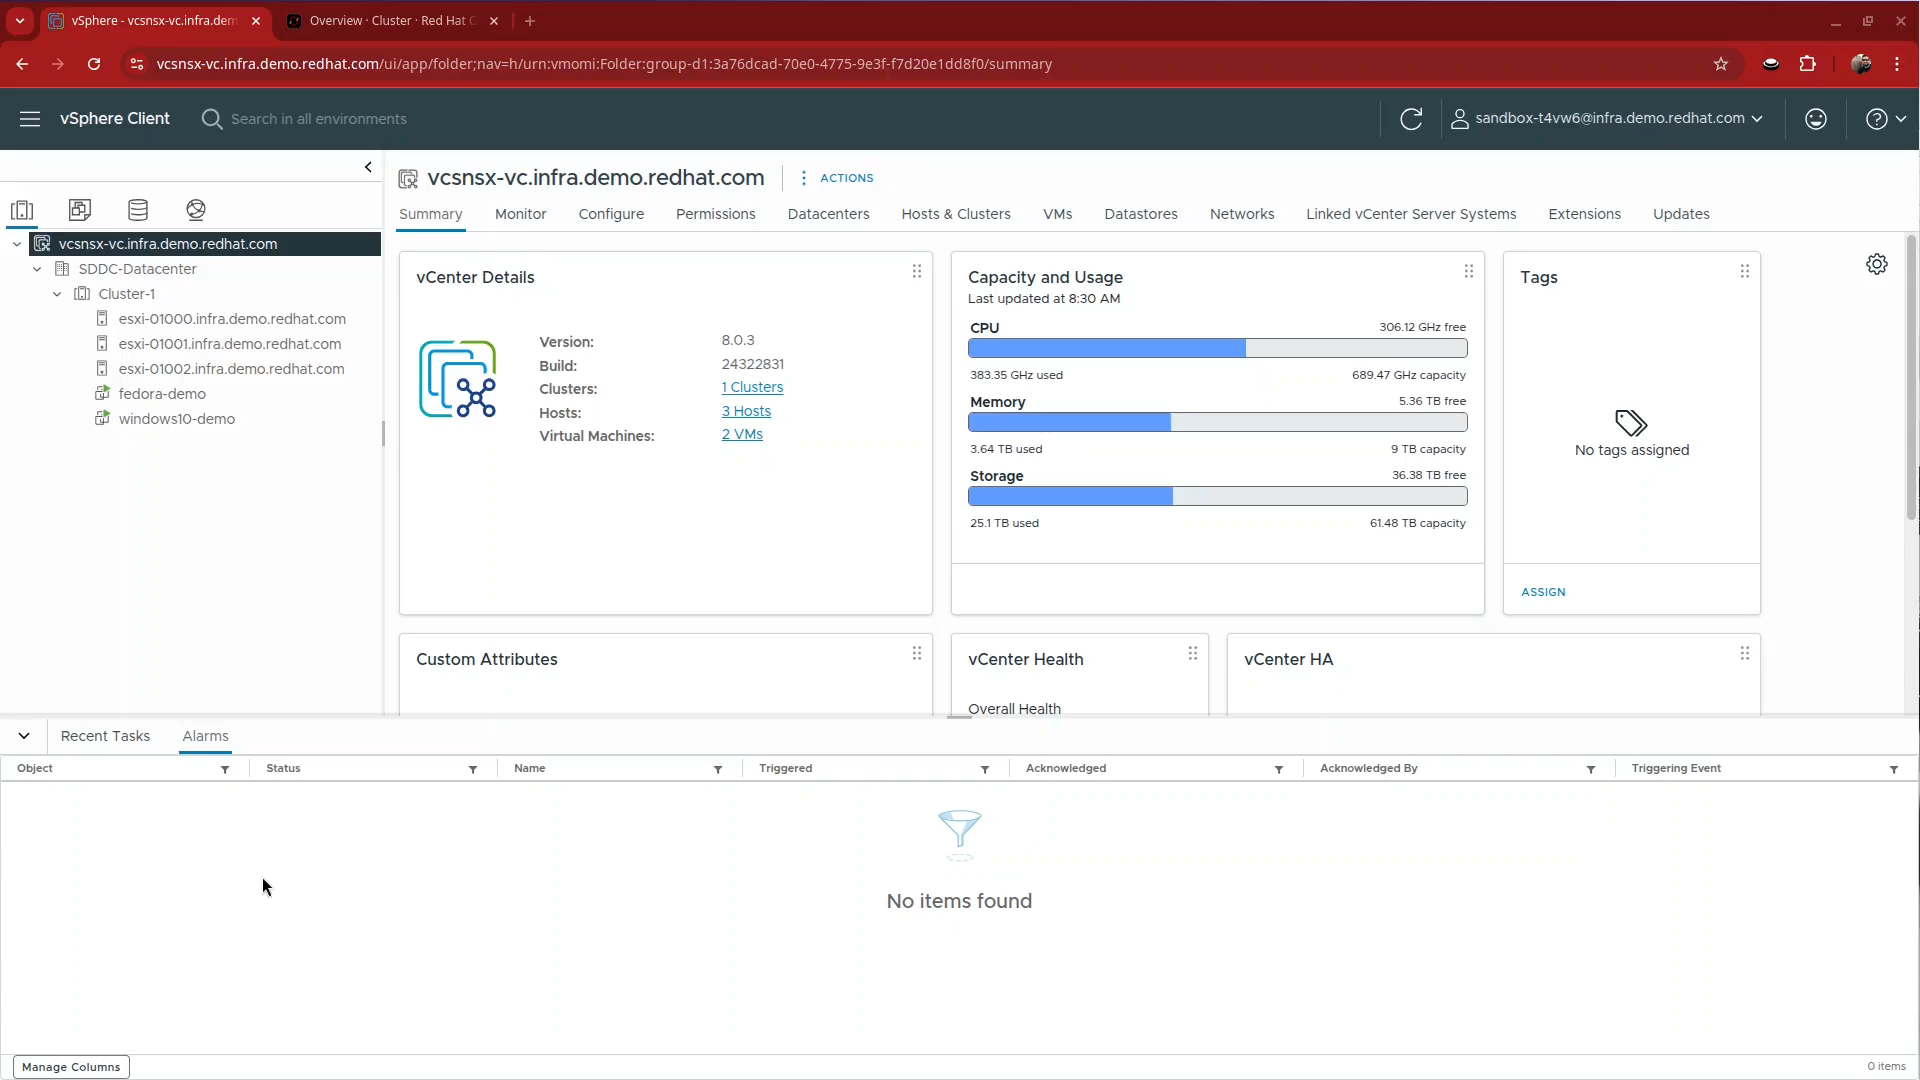This screenshot has width=1920, height=1080.
Task: Open the Status column filter
Action: (471, 770)
